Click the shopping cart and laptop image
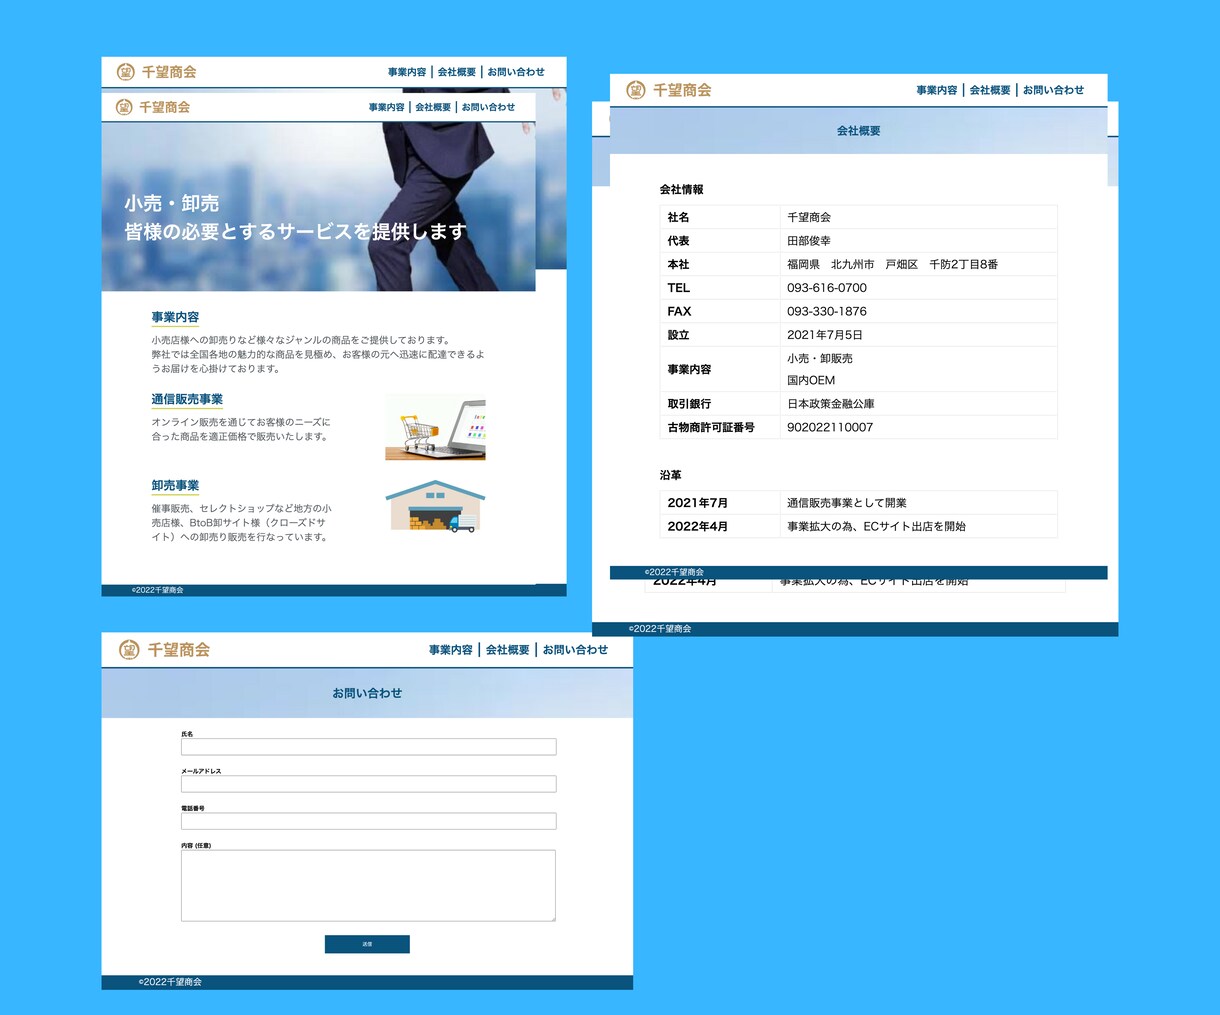Screen dimensions: 1220x1015 coord(435,427)
